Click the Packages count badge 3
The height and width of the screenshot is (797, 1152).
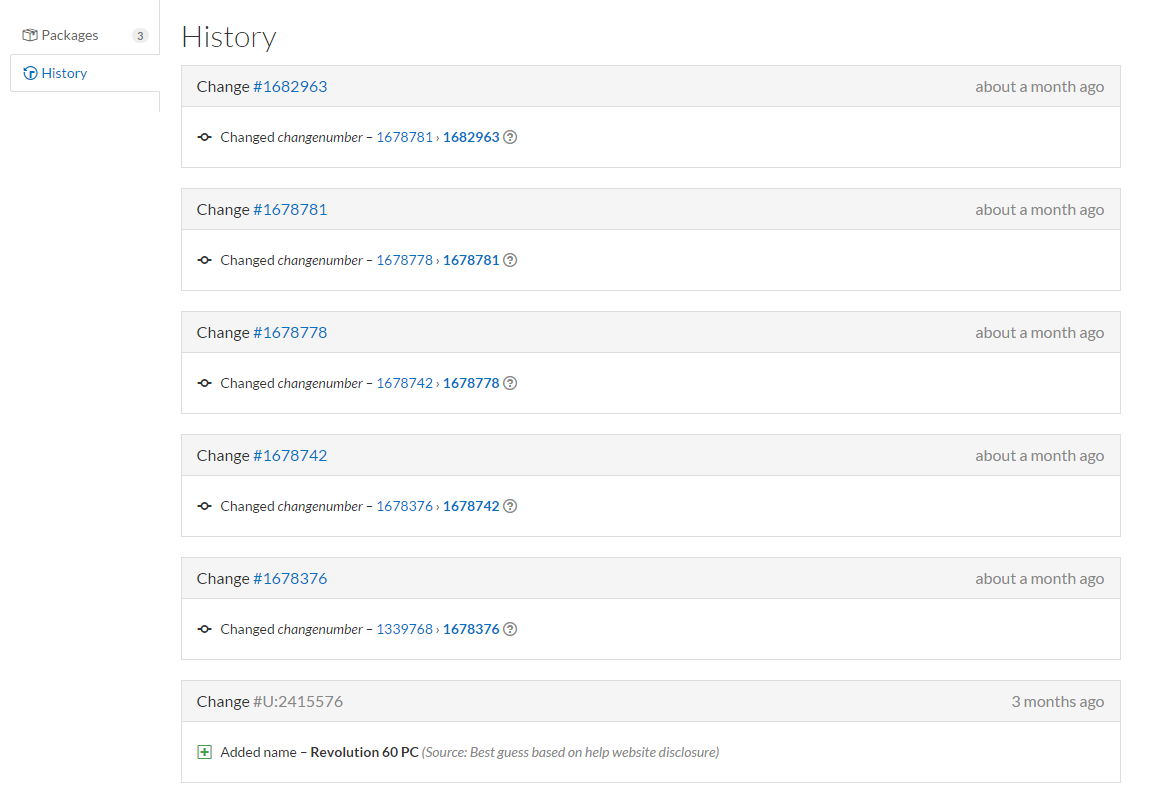(x=140, y=35)
